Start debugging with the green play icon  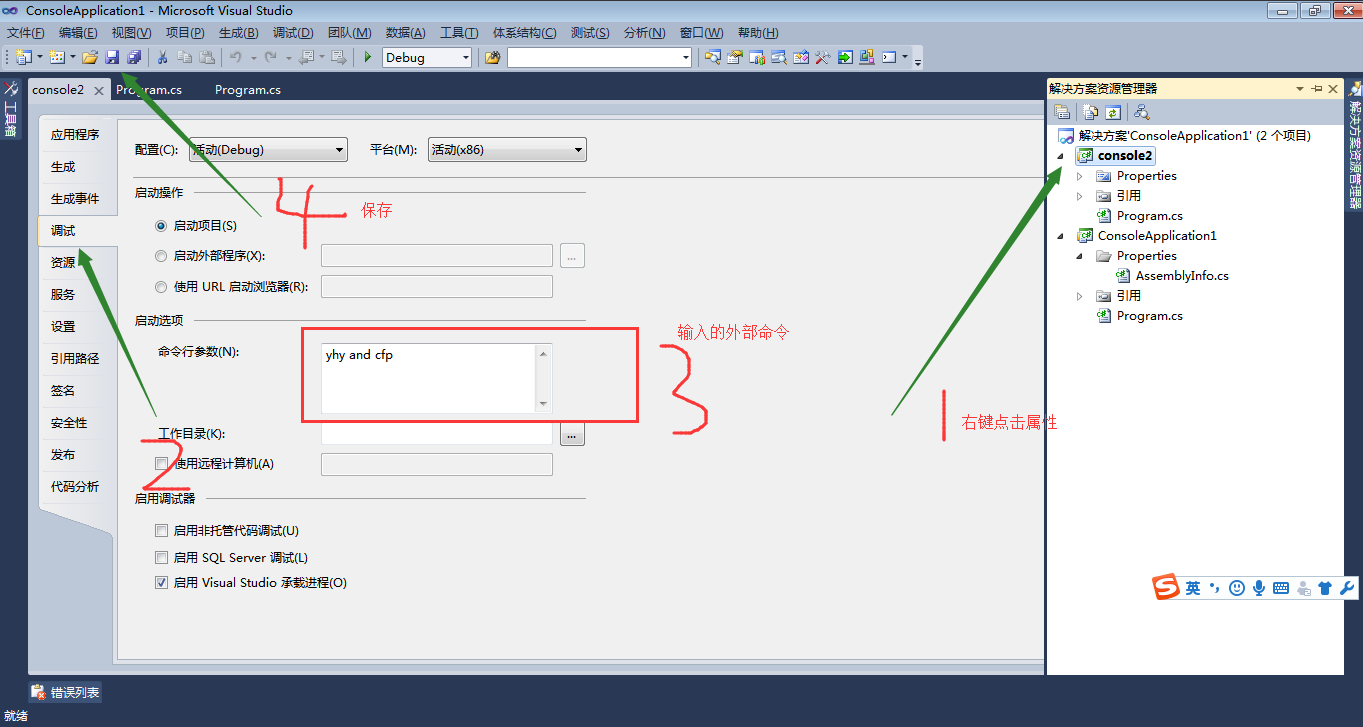tap(368, 58)
